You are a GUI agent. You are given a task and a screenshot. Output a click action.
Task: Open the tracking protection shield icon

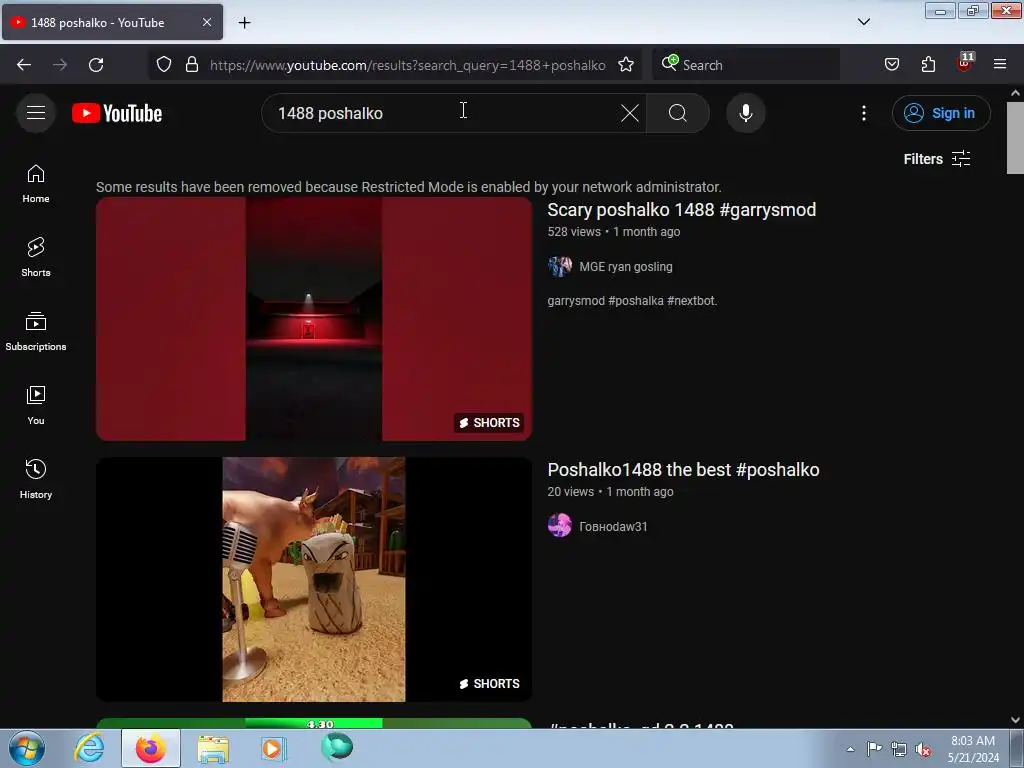(x=164, y=65)
